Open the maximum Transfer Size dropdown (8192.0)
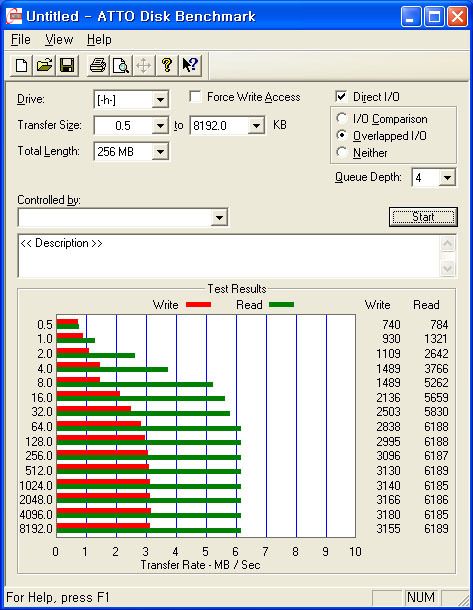Screen dimensions: 473x610 coord(256,126)
